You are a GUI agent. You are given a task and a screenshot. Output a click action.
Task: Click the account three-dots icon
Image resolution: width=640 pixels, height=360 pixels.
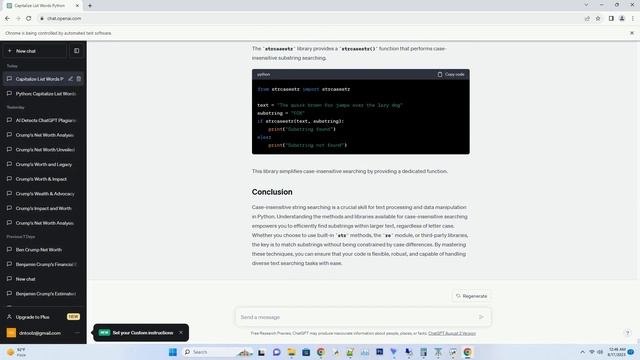tap(77, 333)
